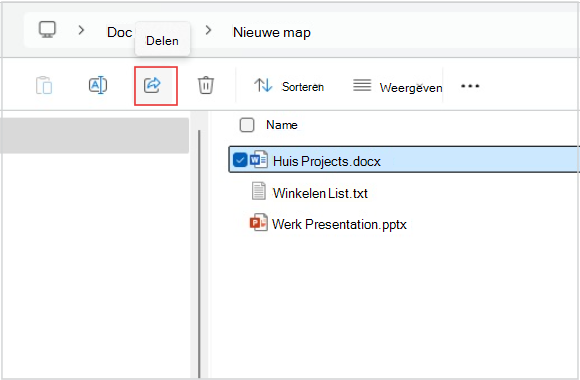Click the text file icon of Winkelen List.txt
580x380 pixels.
click(259, 191)
